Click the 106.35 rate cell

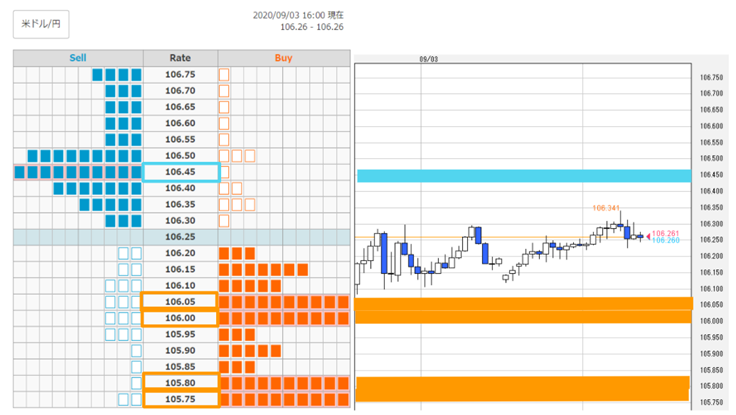coord(180,204)
